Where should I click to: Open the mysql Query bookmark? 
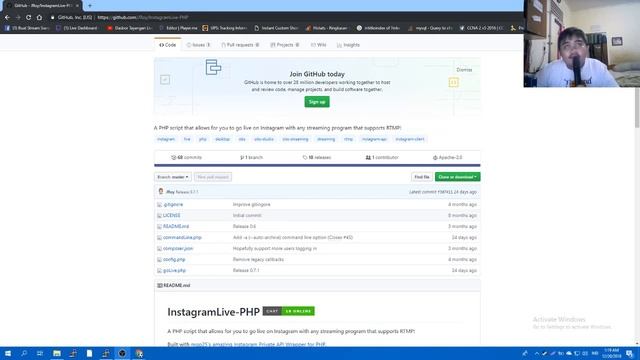431,28
